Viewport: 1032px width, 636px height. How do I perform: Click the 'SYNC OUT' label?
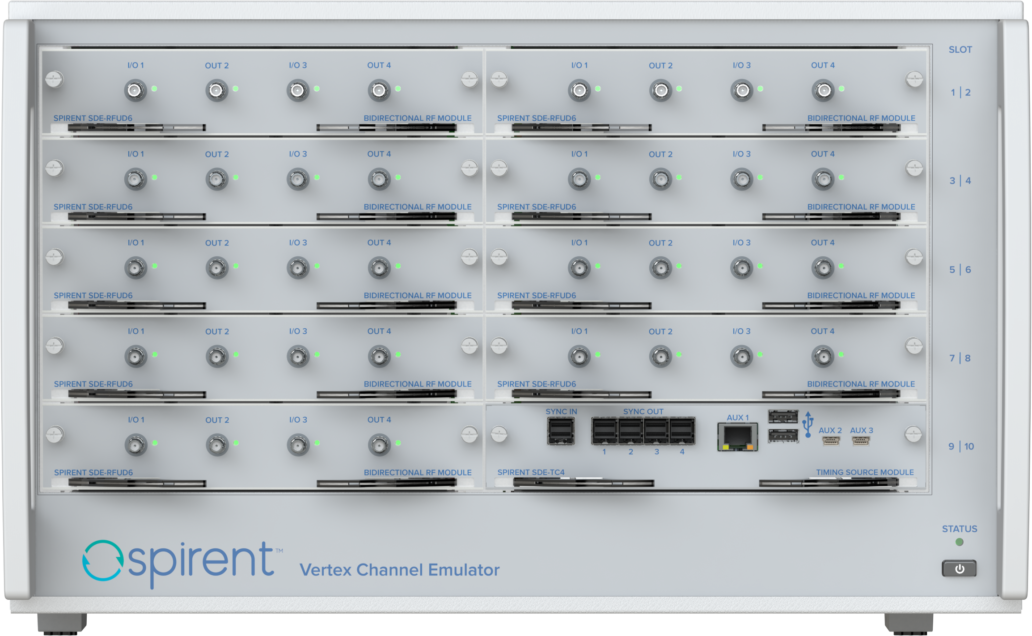643,411
